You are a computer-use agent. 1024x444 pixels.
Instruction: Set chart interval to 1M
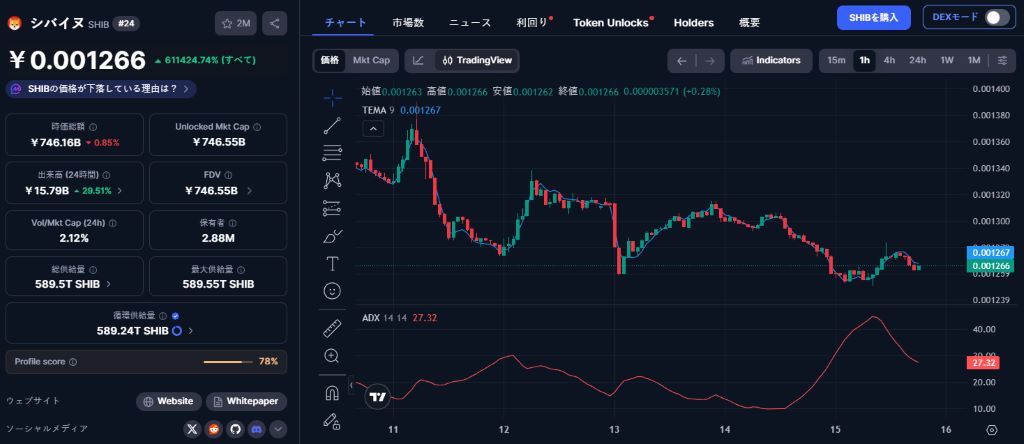[974, 61]
